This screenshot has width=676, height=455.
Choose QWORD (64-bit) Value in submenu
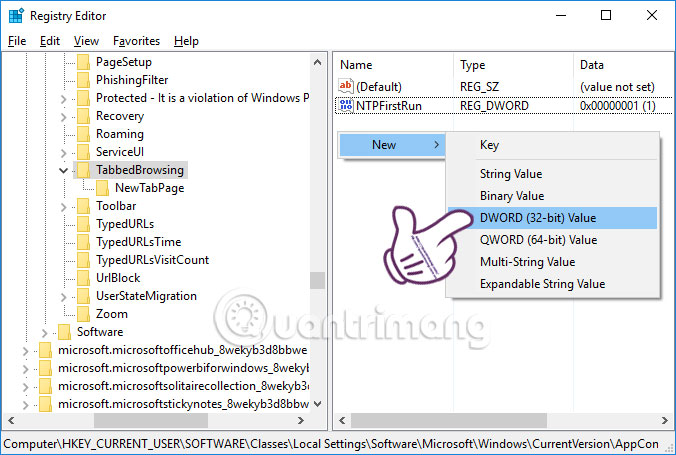pos(552,240)
